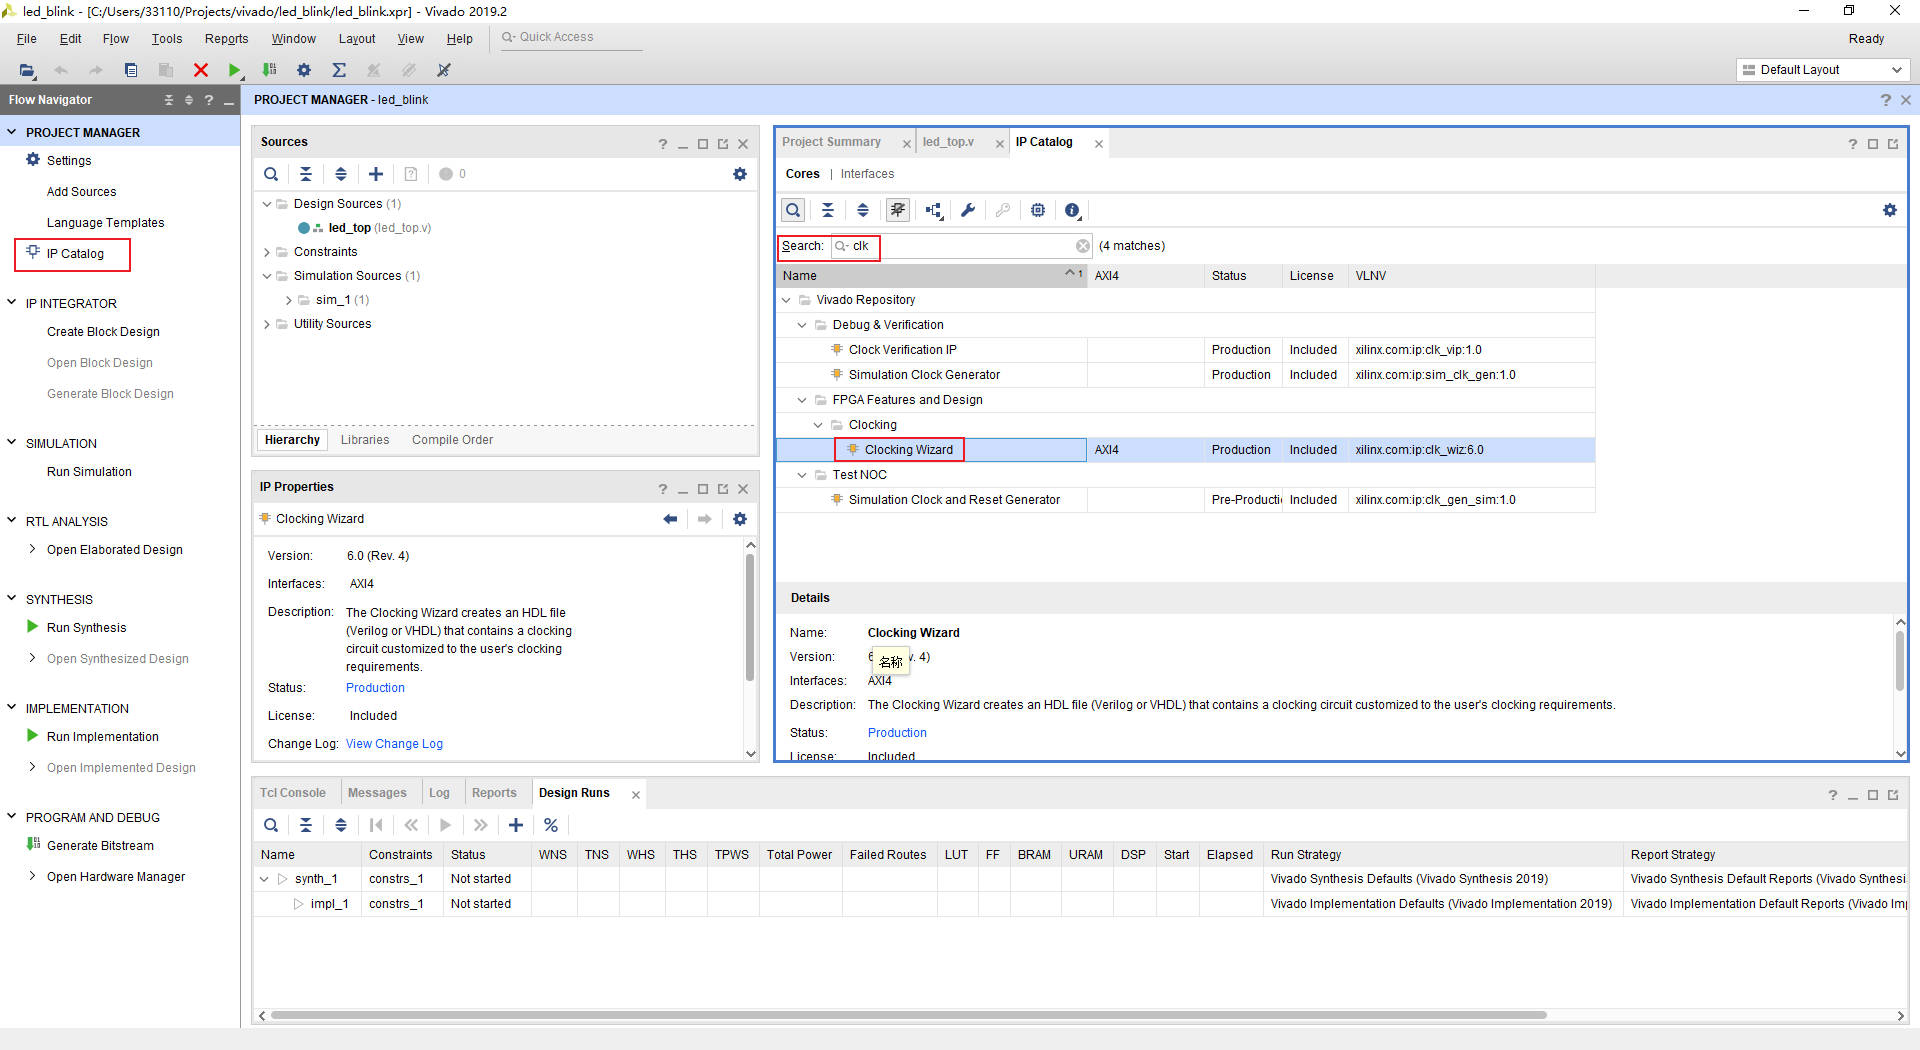Image resolution: width=1920 pixels, height=1050 pixels.
Task: Clear the IP Catalog search field
Action: tap(1083, 246)
